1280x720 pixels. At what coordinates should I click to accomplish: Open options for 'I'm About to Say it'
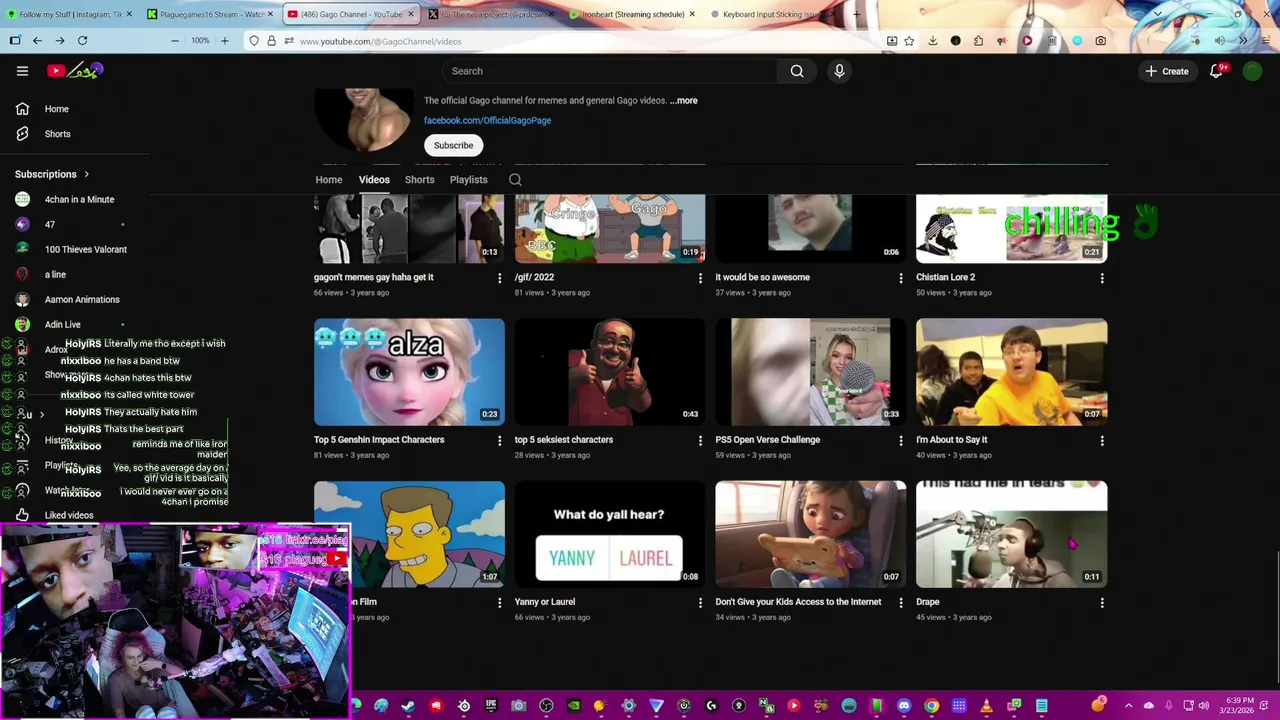1102,440
